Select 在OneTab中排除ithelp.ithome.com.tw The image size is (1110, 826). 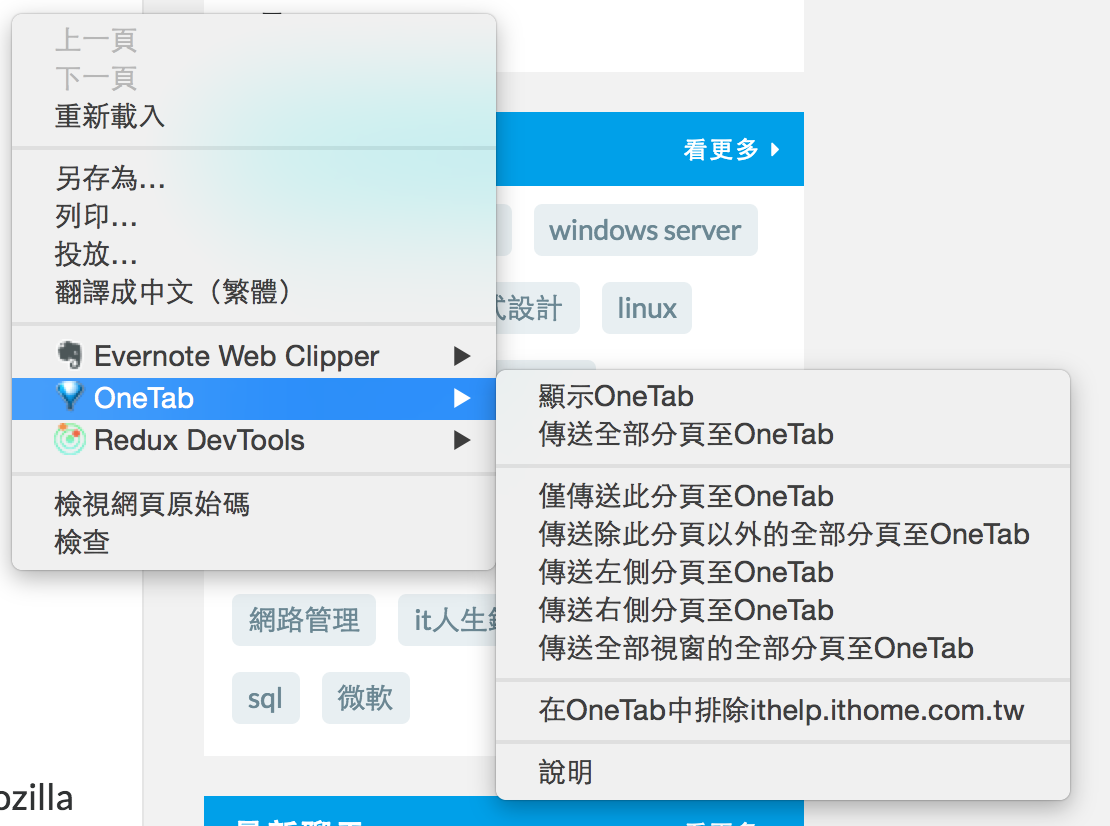(783, 710)
